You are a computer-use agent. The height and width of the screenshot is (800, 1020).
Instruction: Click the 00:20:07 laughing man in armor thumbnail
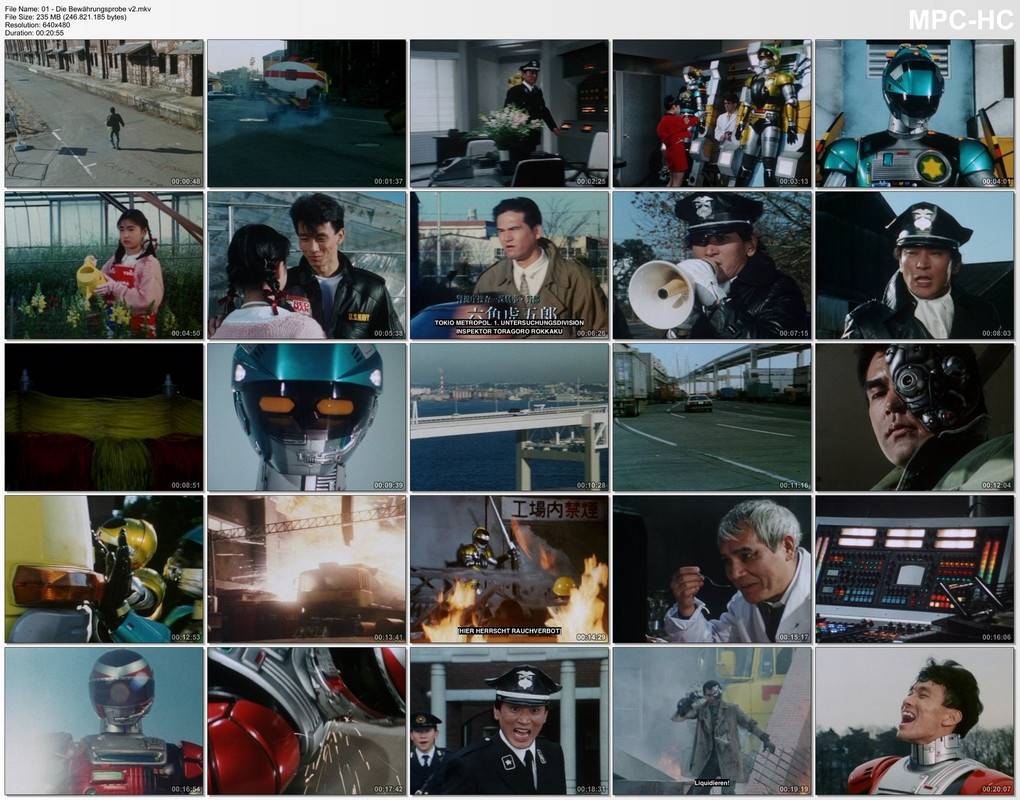(x=915, y=721)
